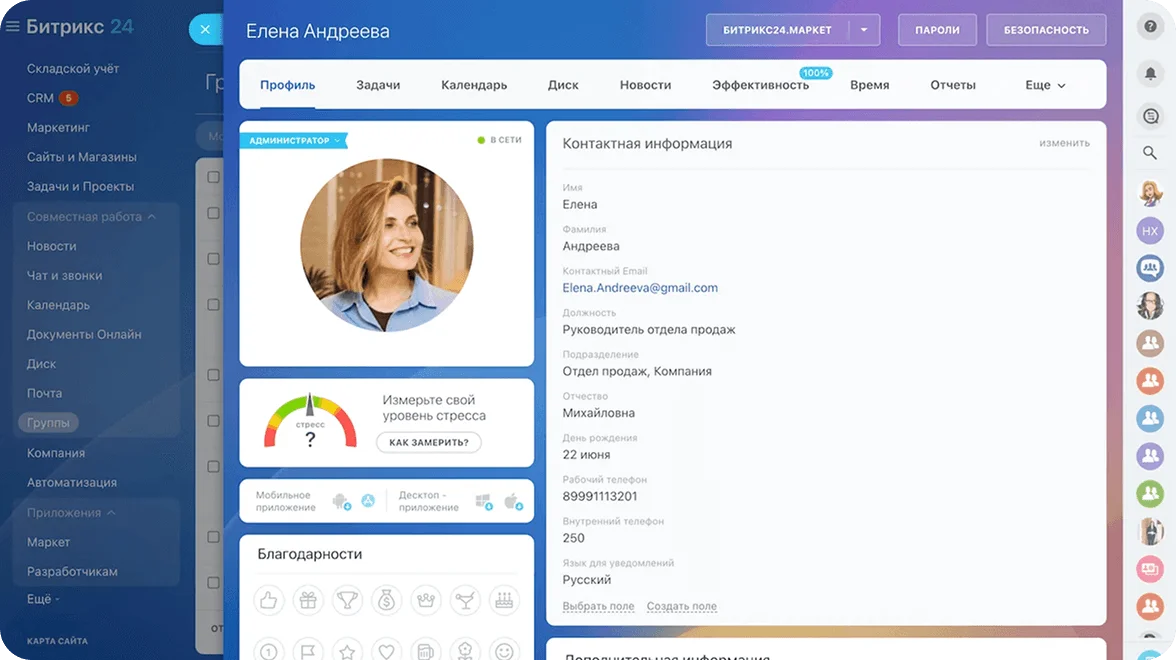Open the hamburger menu beside Битрикс 24
This screenshot has width=1176, height=660.
13,27
